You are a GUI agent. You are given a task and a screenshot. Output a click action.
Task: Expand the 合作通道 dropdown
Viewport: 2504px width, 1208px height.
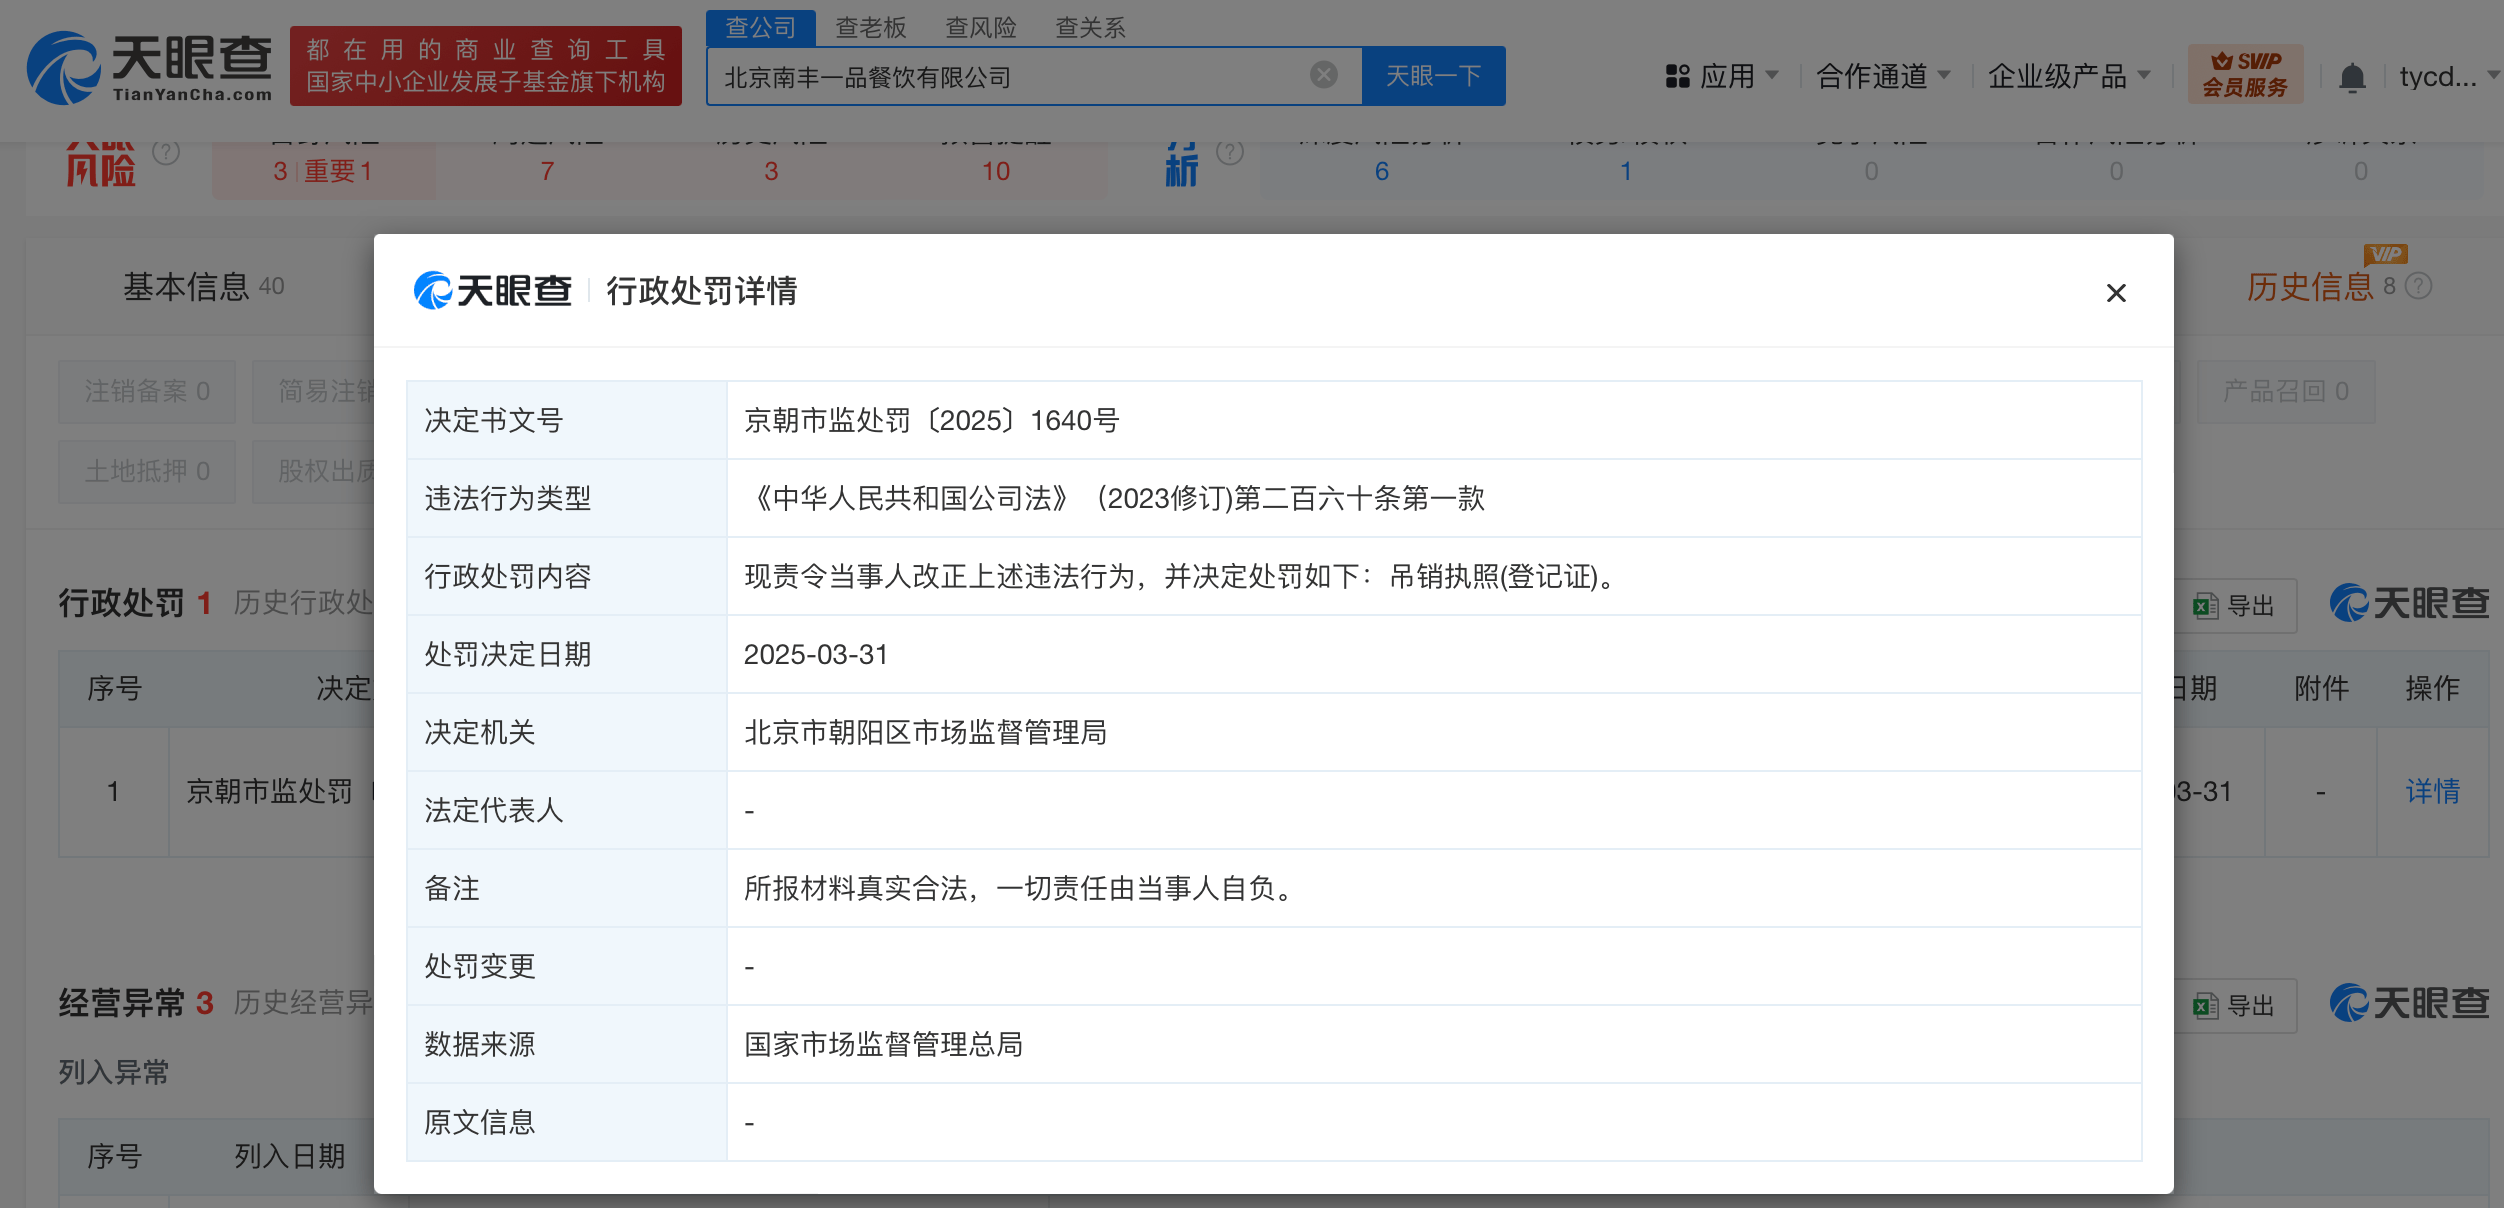(x=1882, y=76)
